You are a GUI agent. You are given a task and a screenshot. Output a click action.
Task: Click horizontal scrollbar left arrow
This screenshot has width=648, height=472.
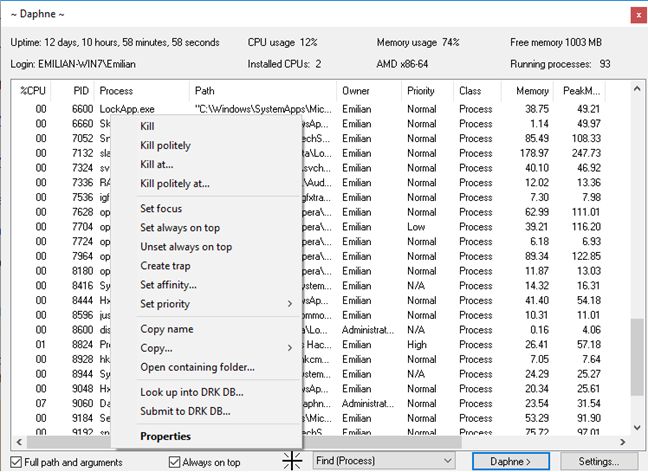[19, 442]
